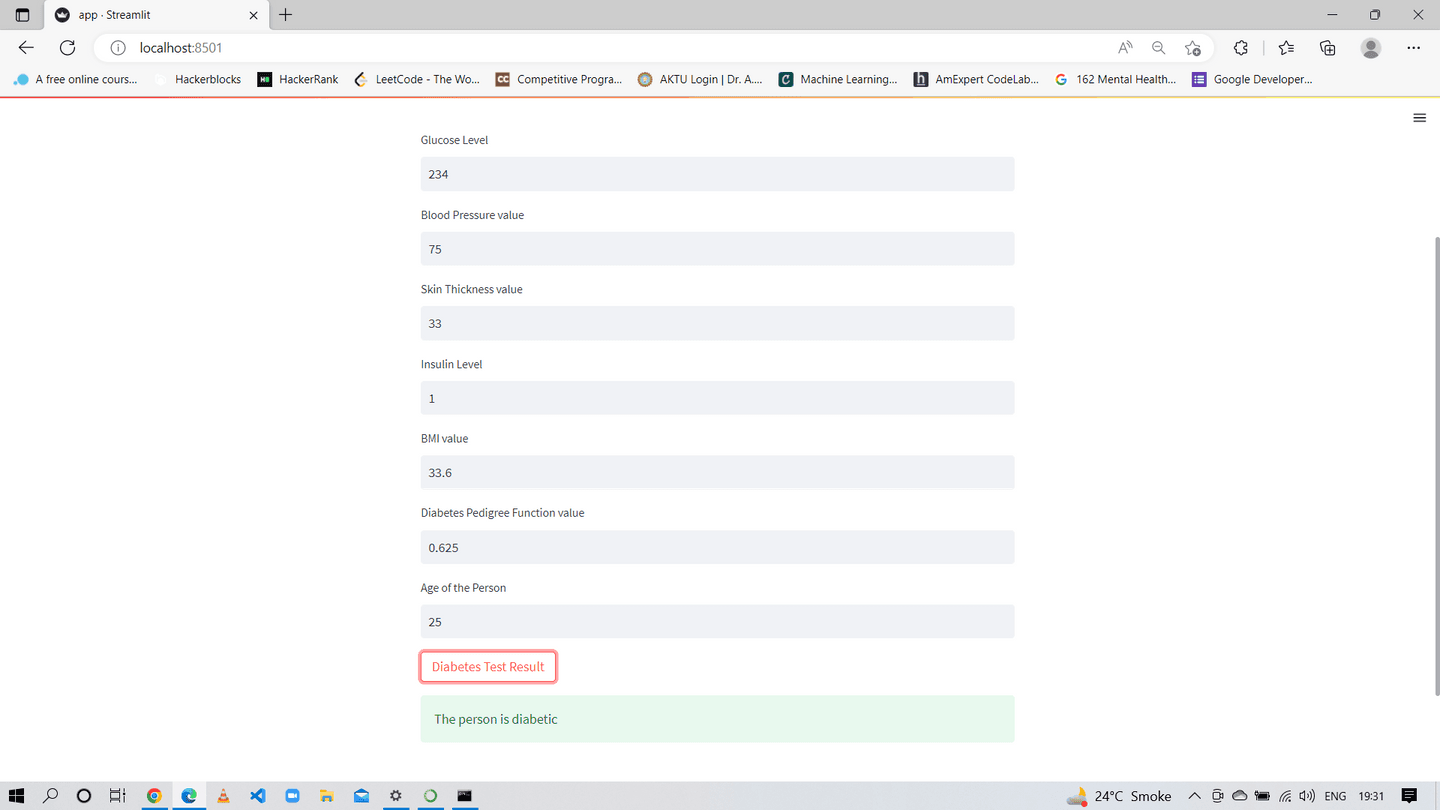Click the BMI value input field

(717, 472)
